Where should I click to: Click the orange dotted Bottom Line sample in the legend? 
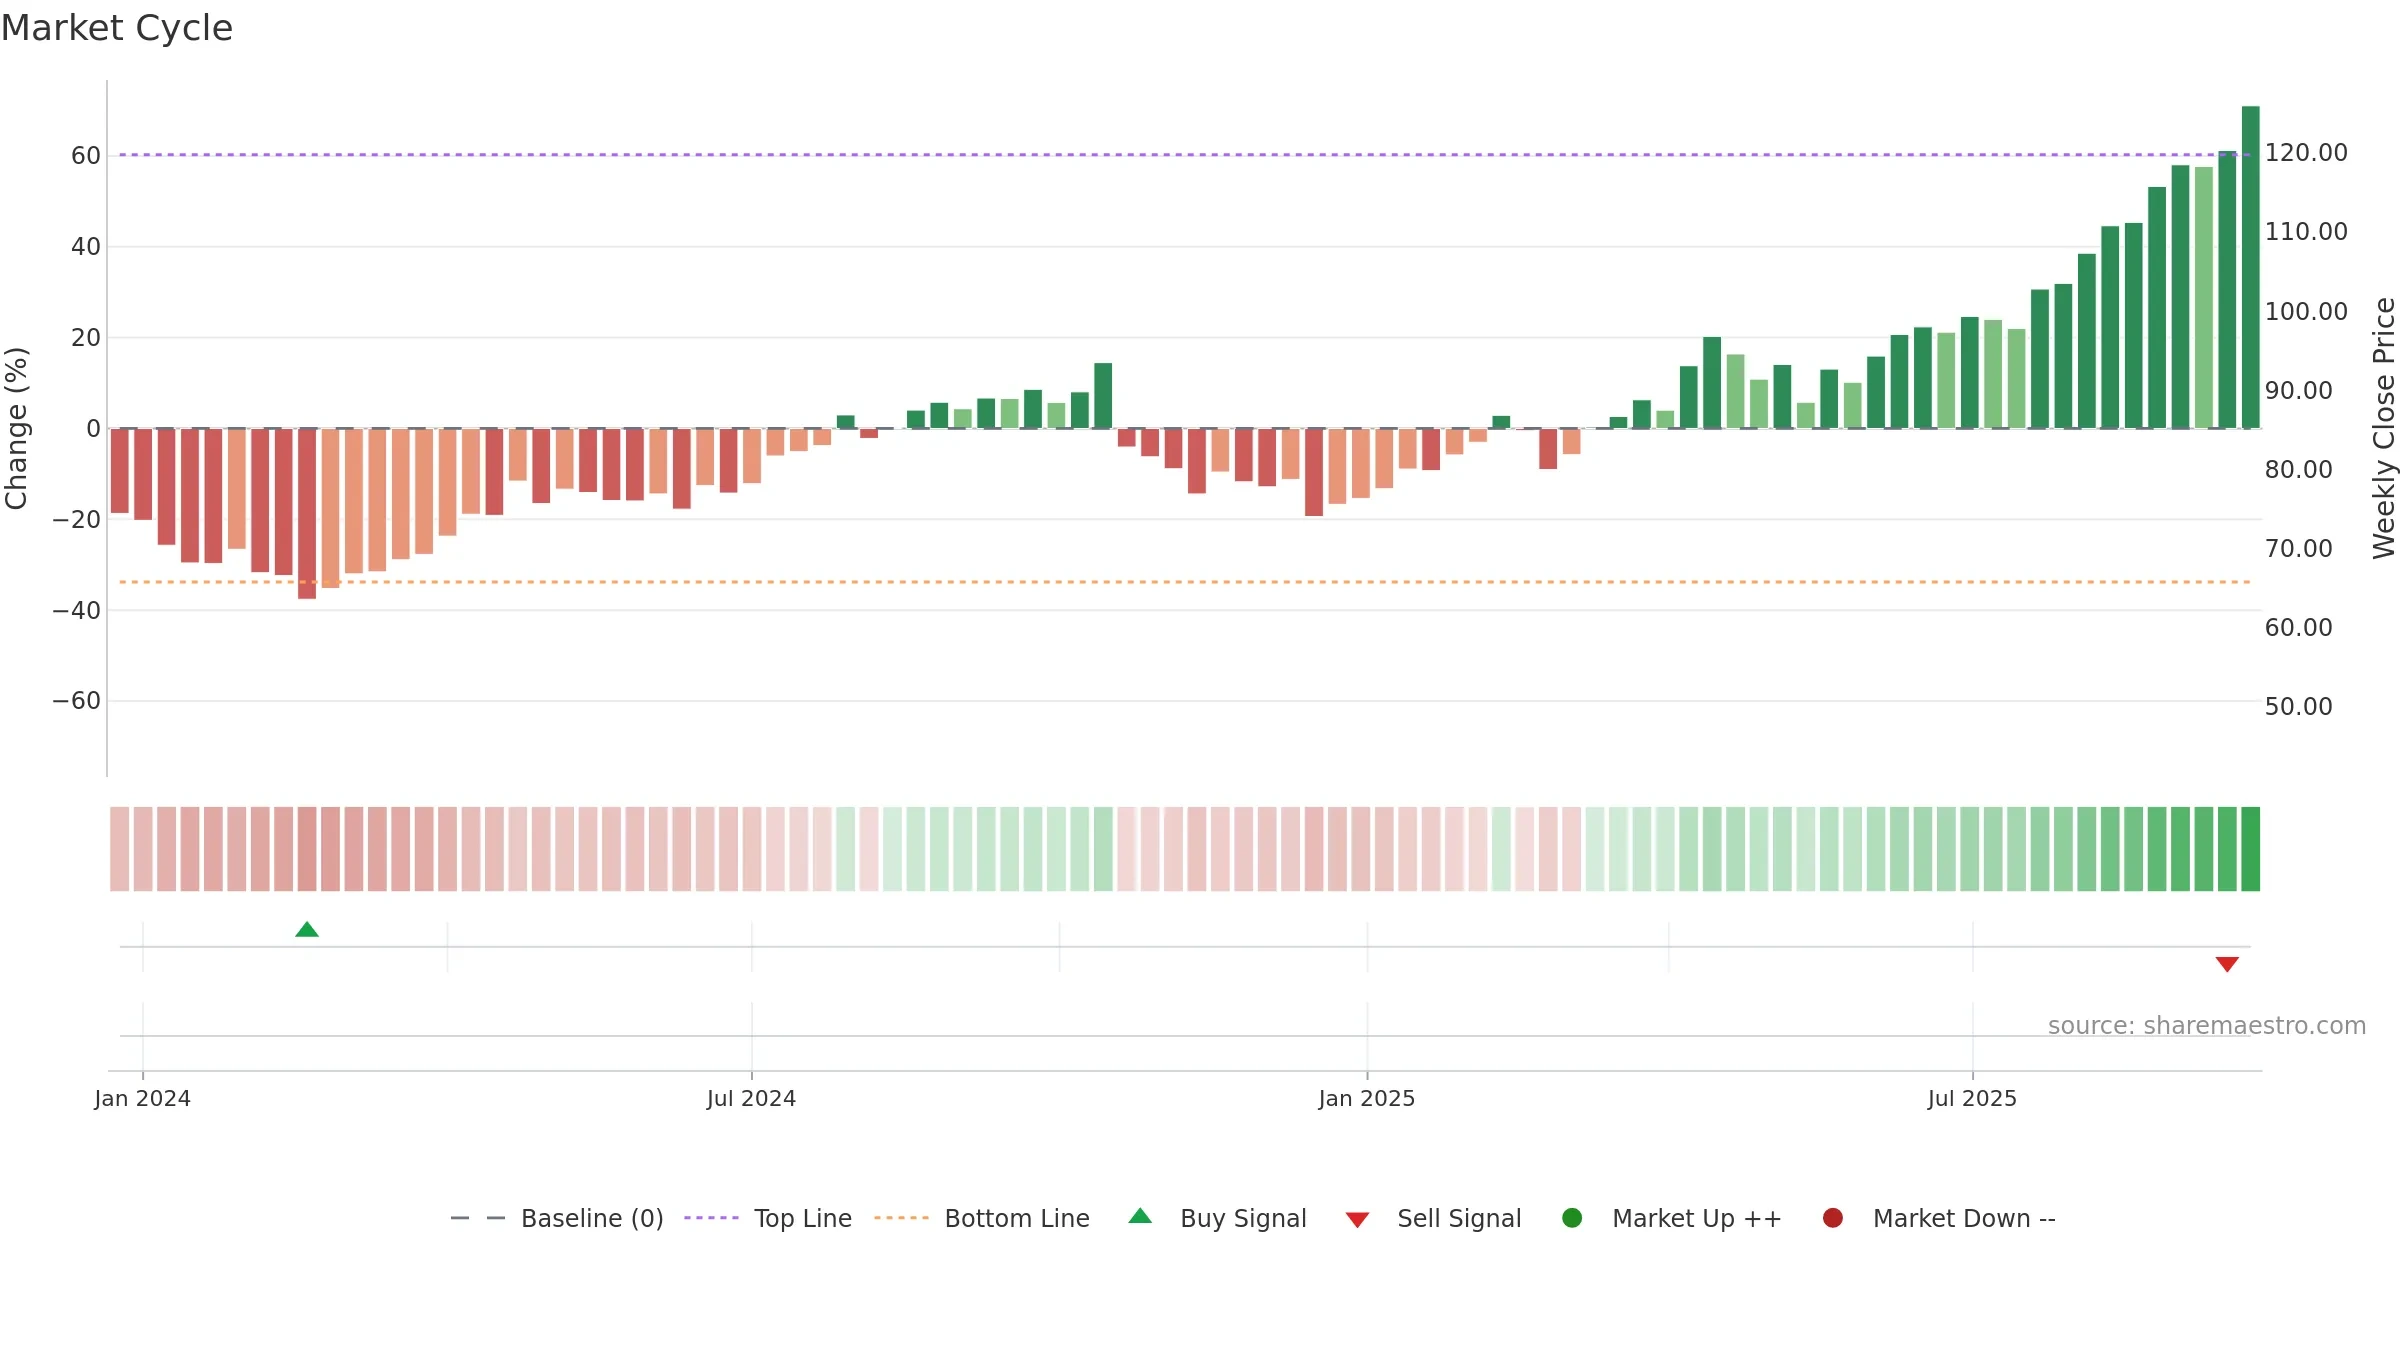[x=901, y=1218]
